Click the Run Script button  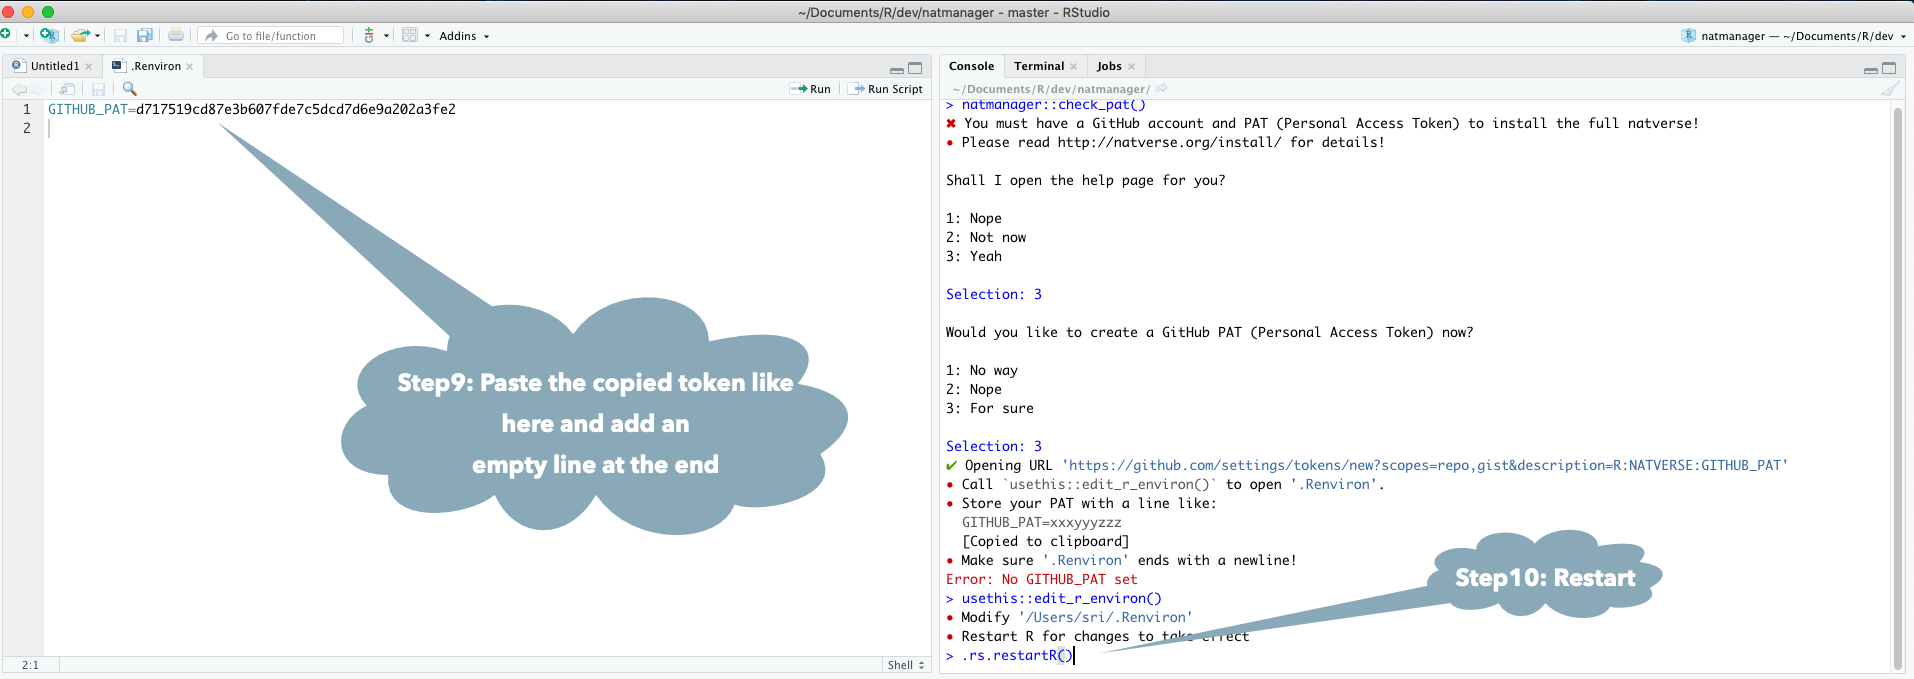click(x=885, y=89)
